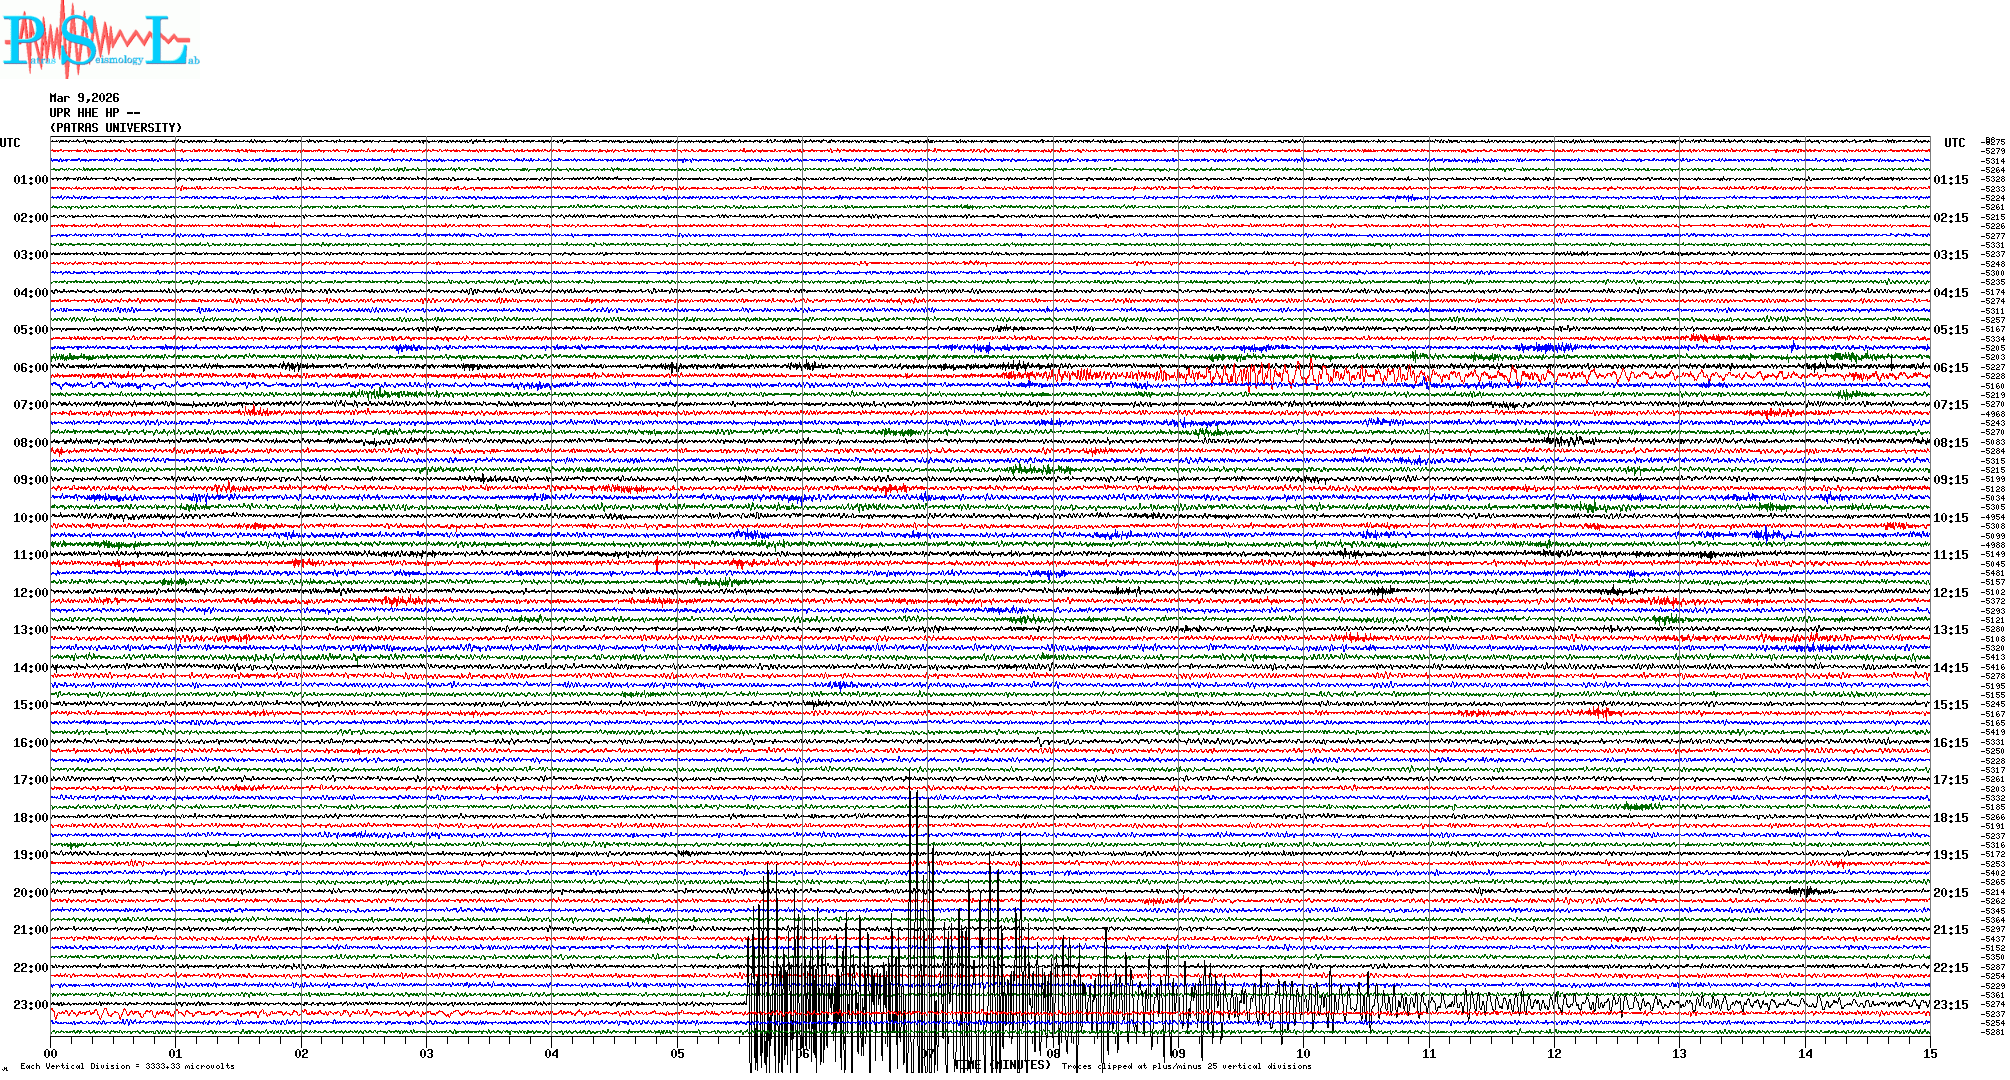The image size is (2010, 1080).
Task: Click the PSL Patras Seismology Lab logo
Action: coord(100,40)
